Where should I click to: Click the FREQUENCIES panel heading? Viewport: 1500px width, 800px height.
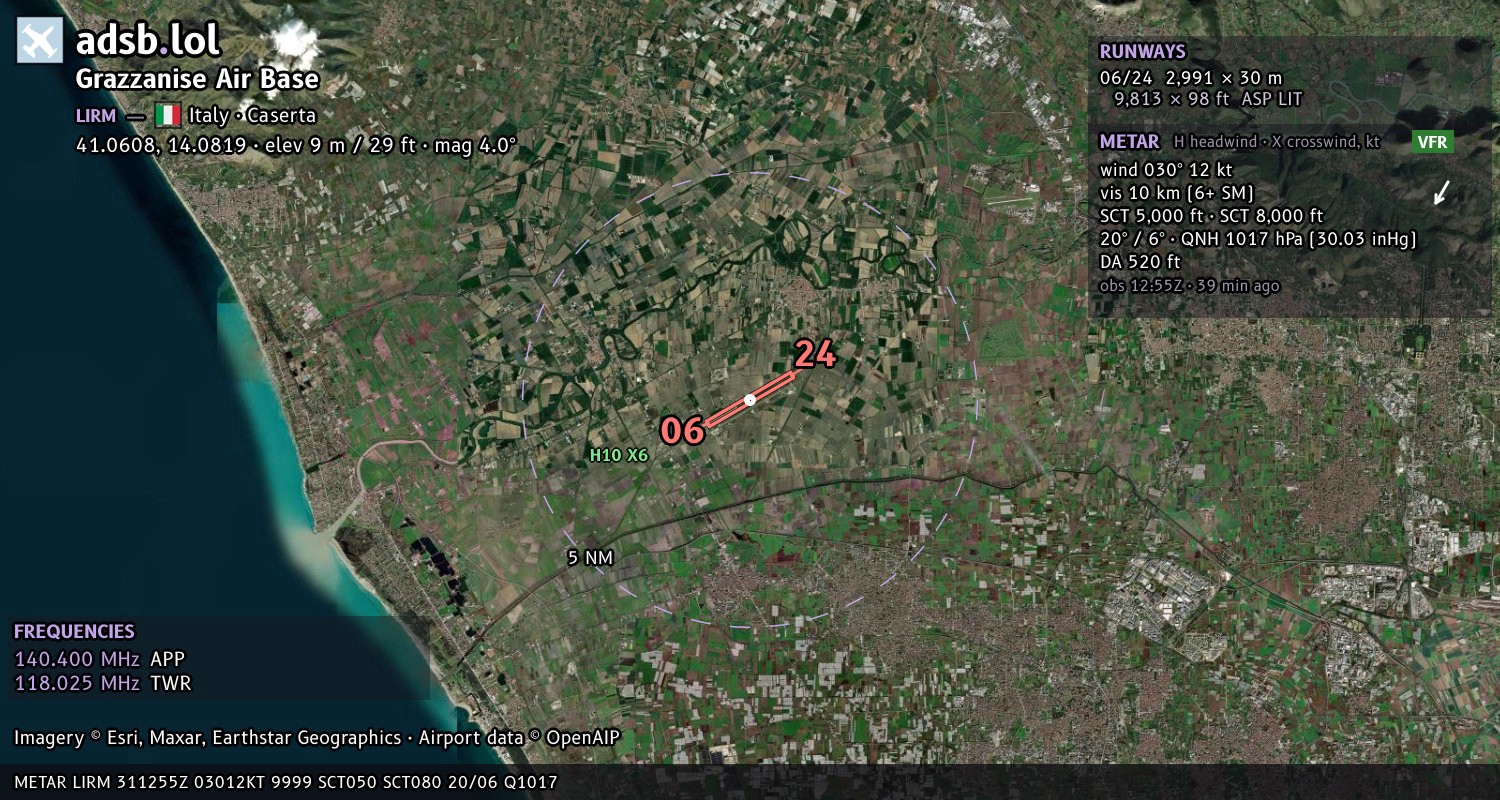[x=74, y=632]
